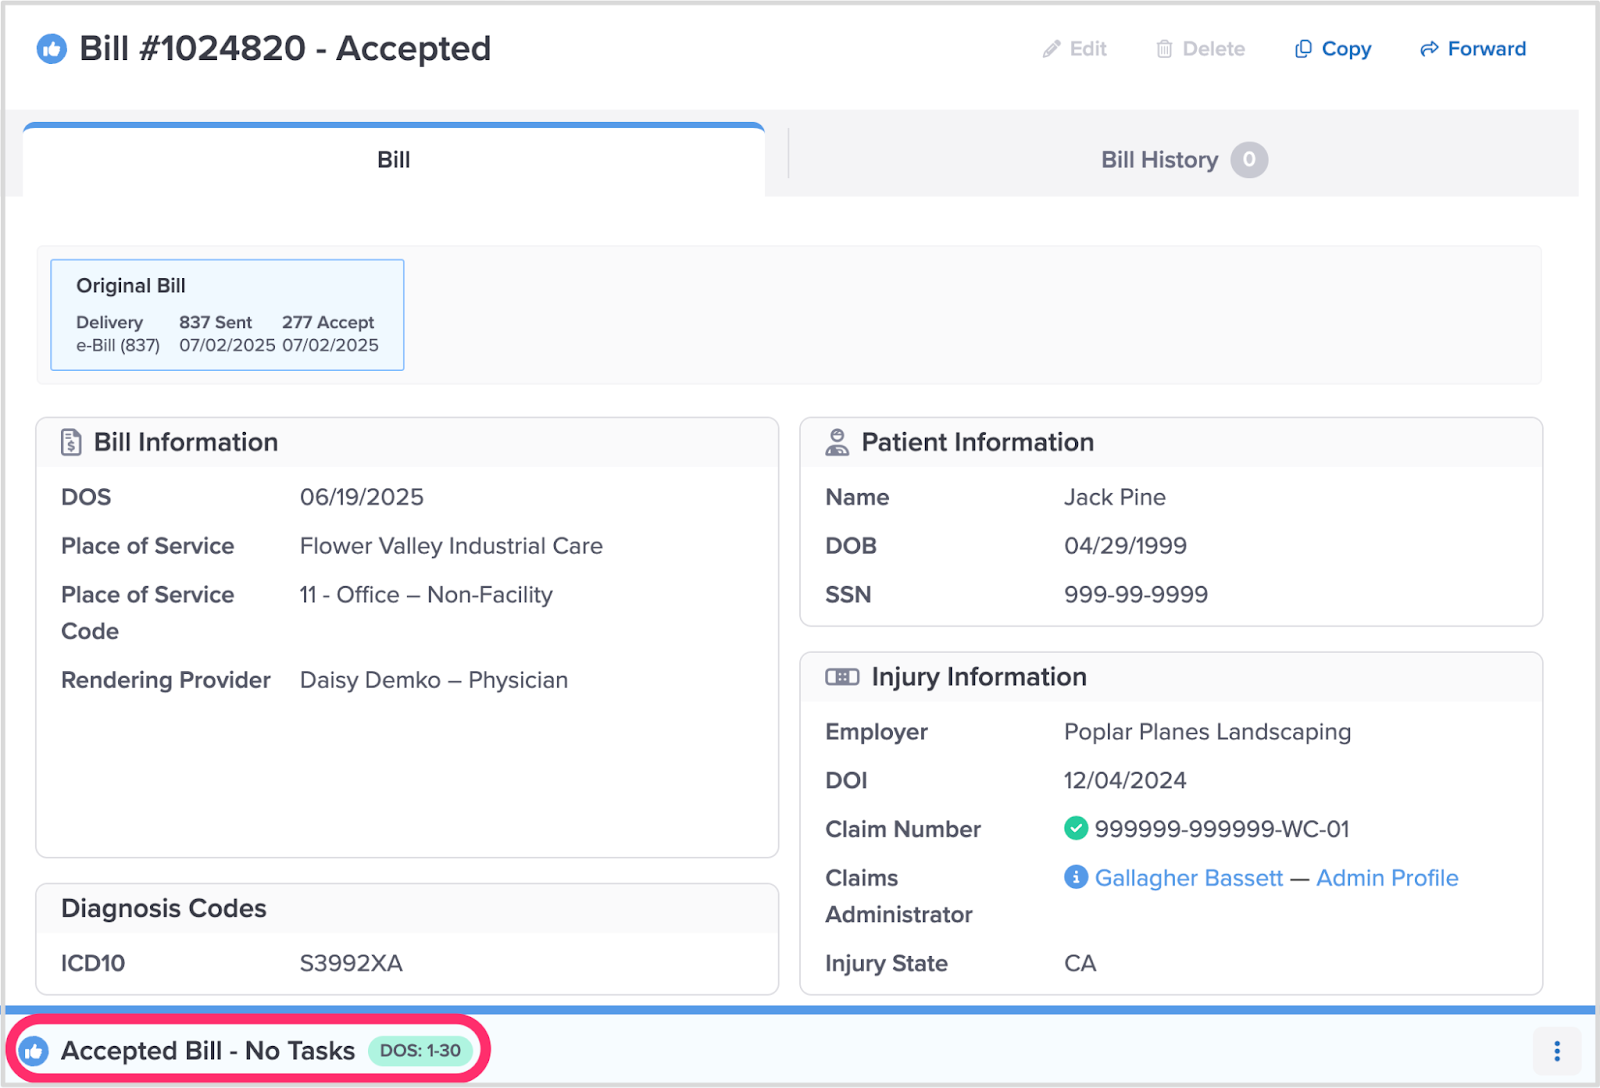The width and height of the screenshot is (1600, 1088).
Task: Select the Bill tab
Action: (x=393, y=160)
